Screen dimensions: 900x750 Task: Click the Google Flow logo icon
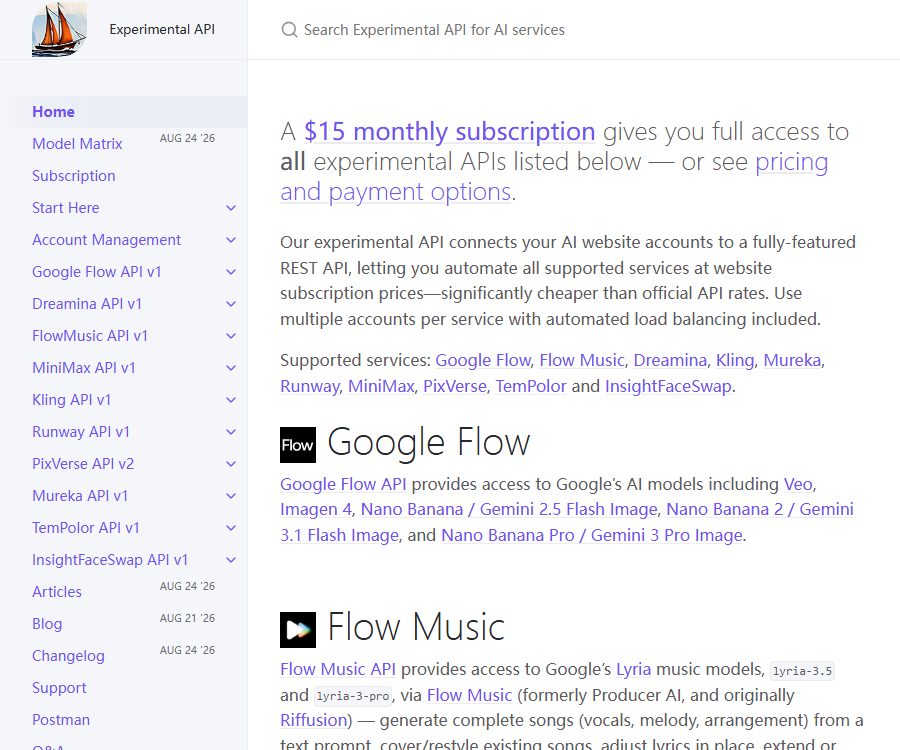pyautogui.click(x=298, y=445)
